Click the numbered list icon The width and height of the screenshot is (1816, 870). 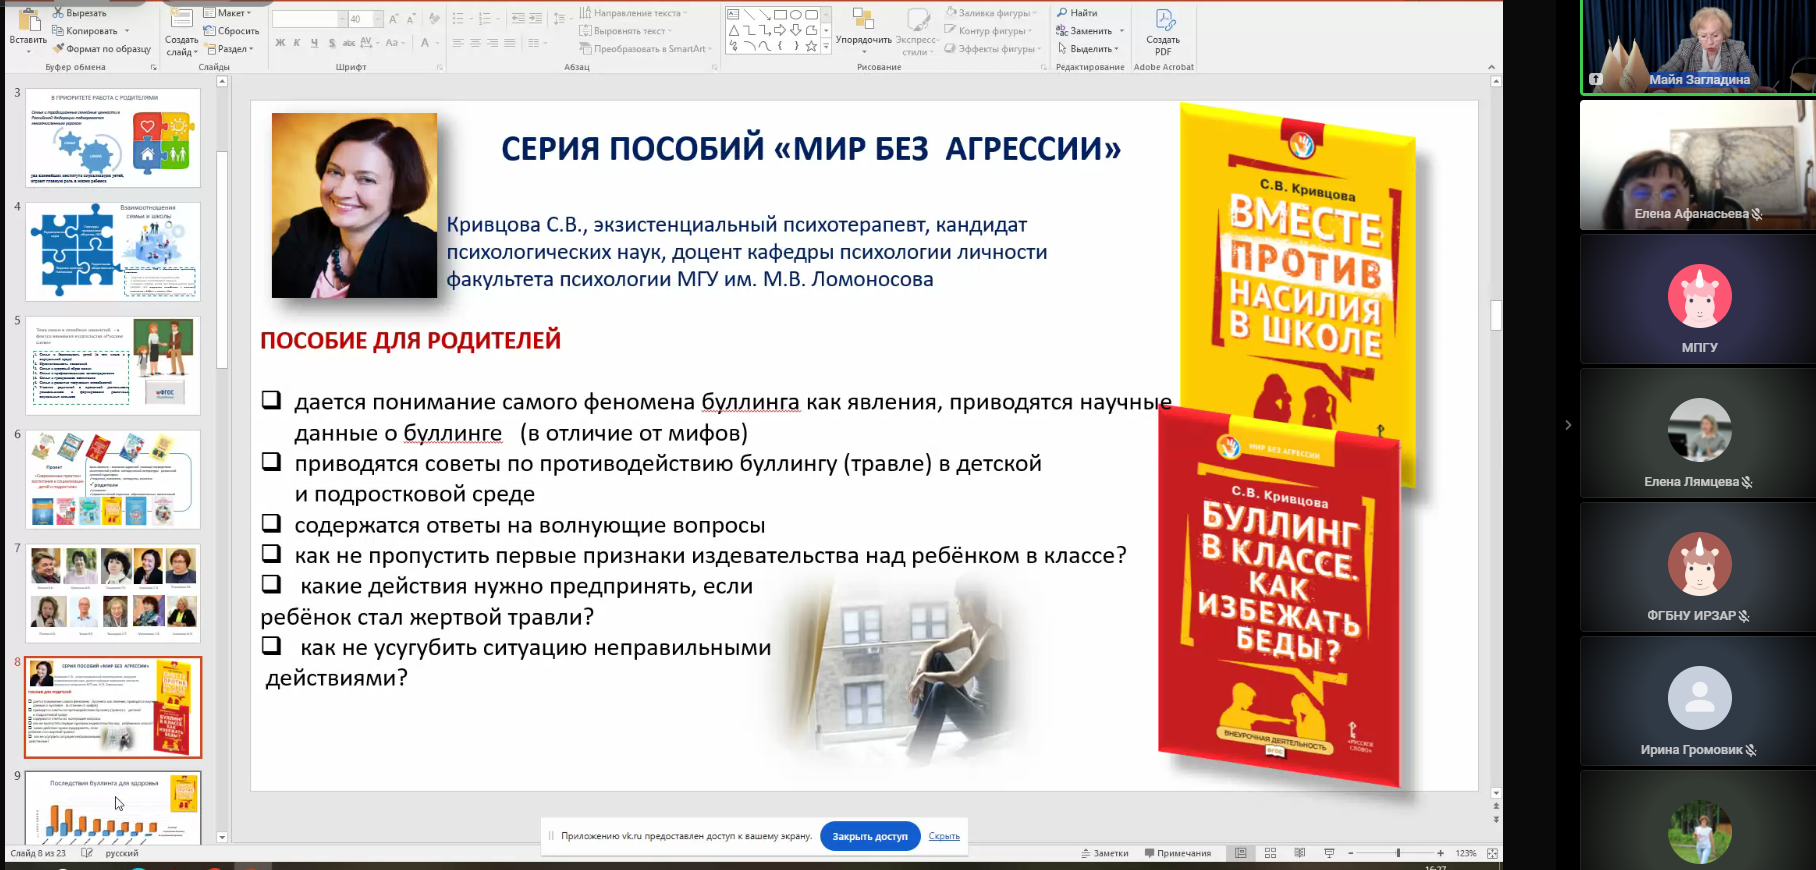tap(484, 19)
